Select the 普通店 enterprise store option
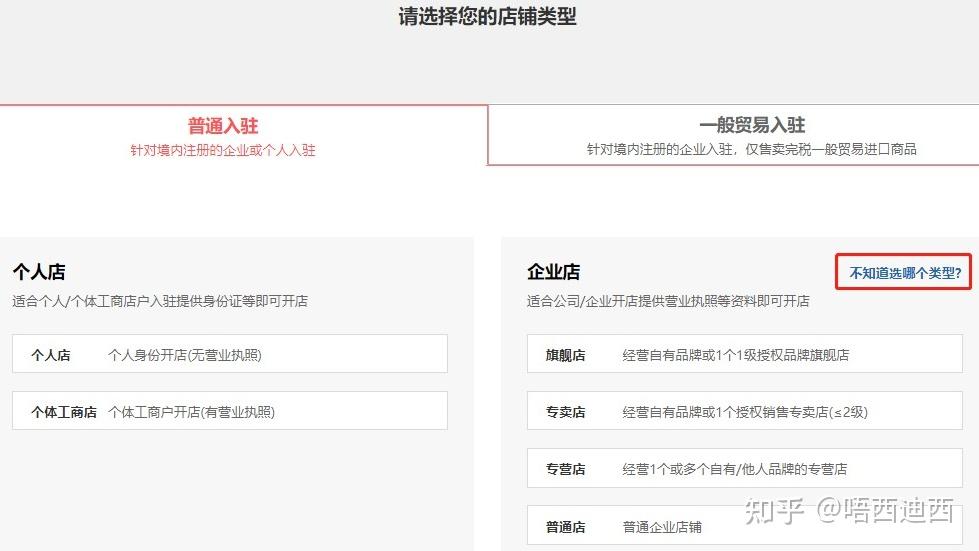 (744, 525)
